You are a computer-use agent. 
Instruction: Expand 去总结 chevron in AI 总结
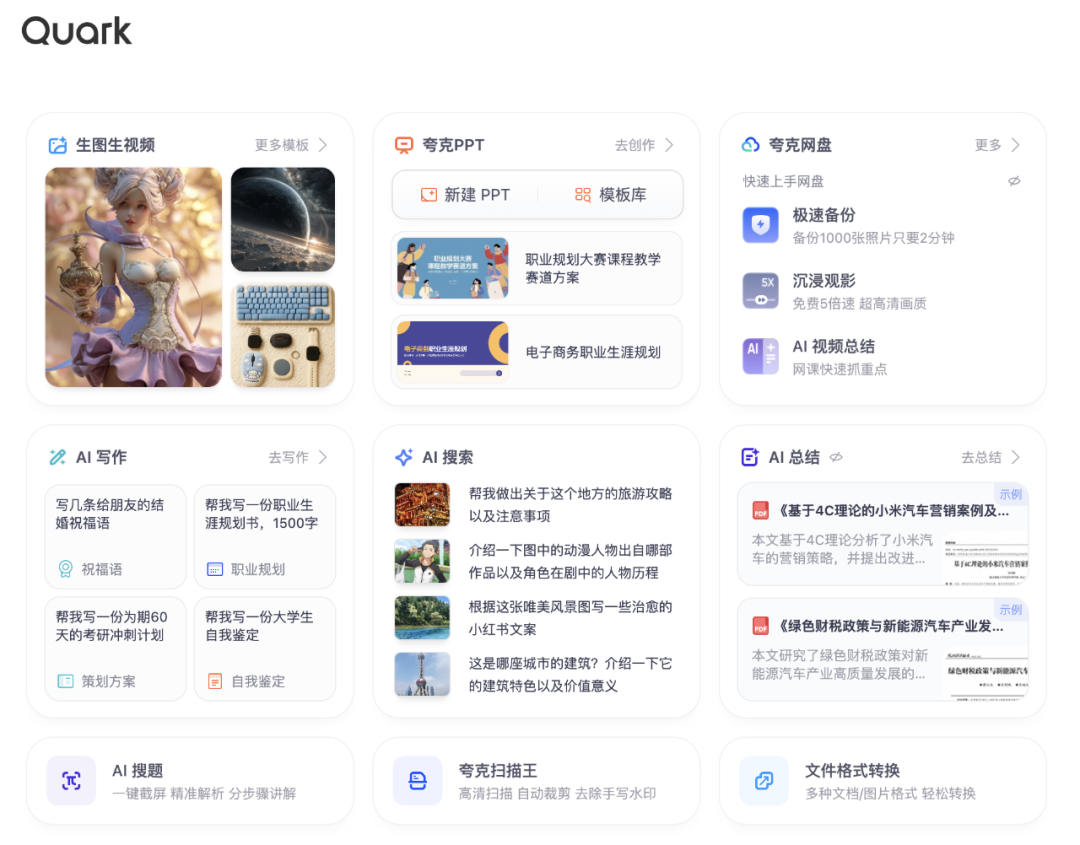(1015, 457)
